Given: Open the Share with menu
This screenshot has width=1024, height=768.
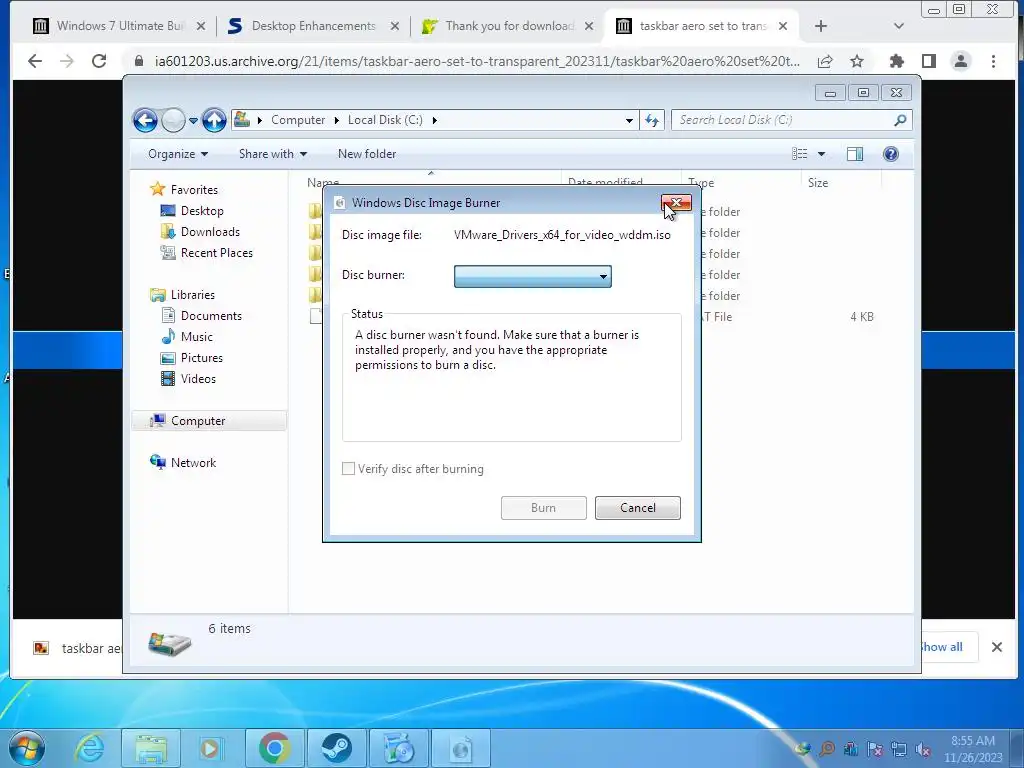Looking at the screenshot, I should point(272,154).
